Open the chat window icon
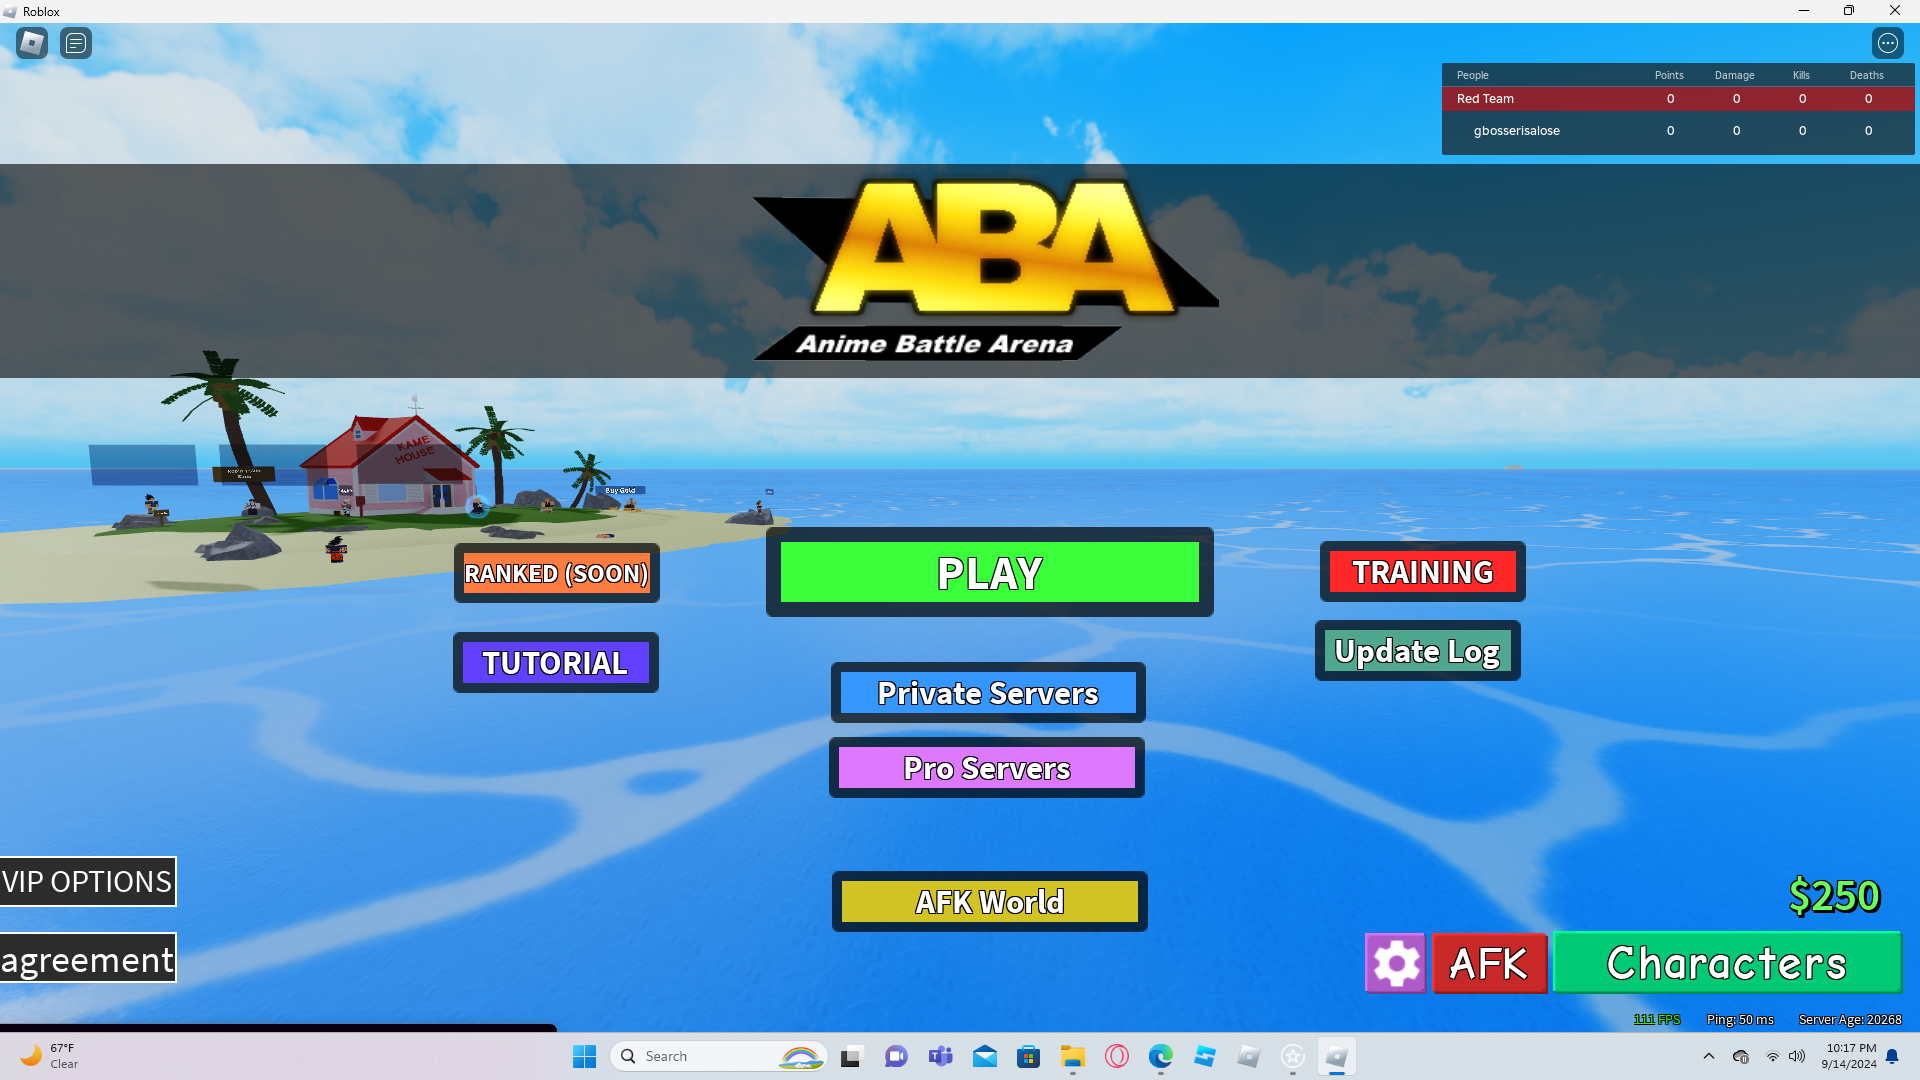Screen dimensions: 1920x1080 tap(76, 43)
